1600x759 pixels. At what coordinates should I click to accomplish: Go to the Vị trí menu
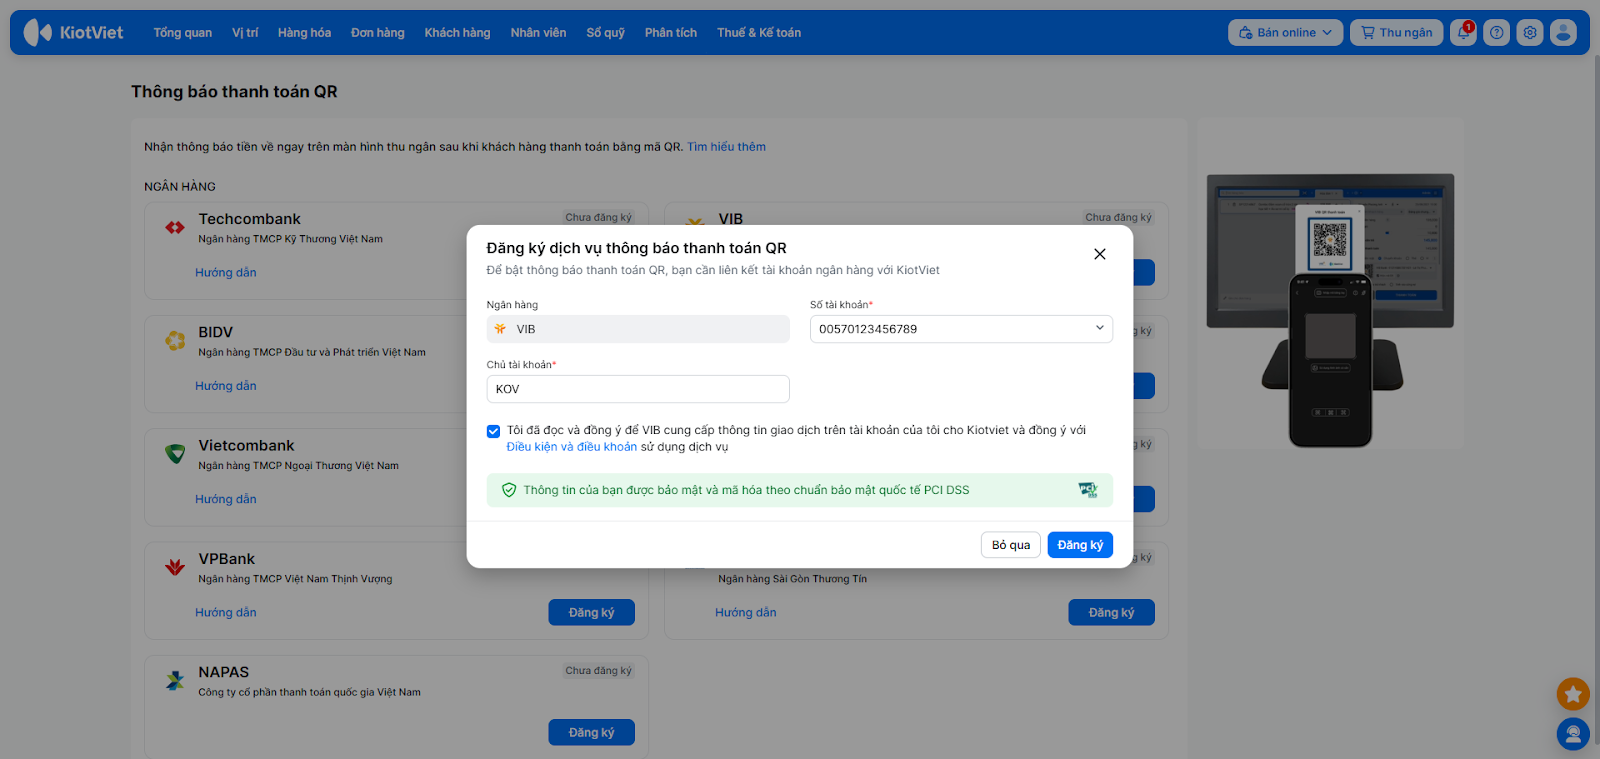click(x=245, y=32)
